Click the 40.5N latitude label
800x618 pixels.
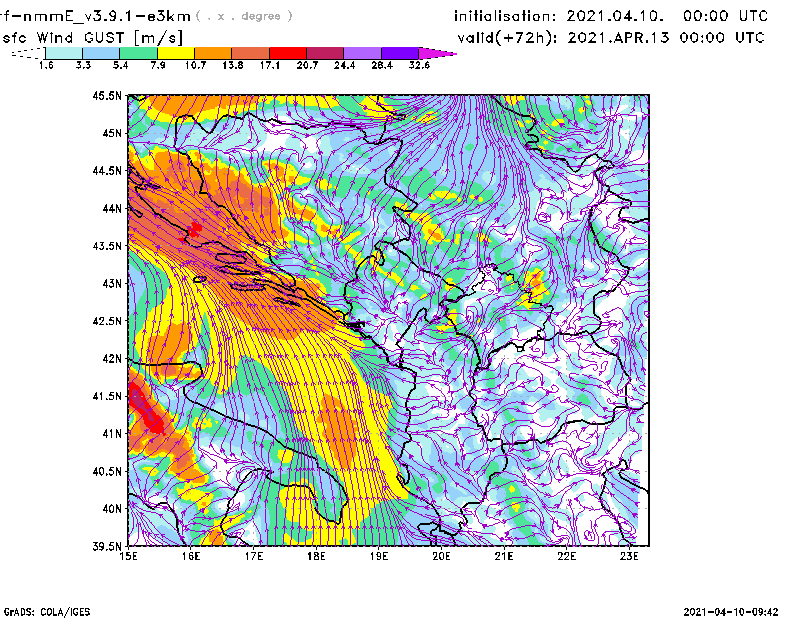[107, 471]
